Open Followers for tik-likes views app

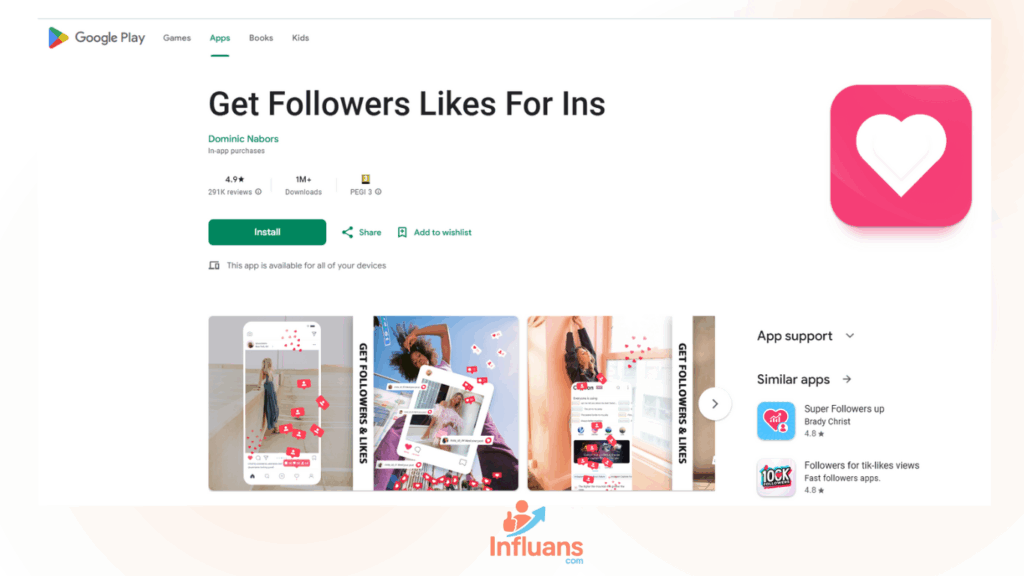(838, 477)
